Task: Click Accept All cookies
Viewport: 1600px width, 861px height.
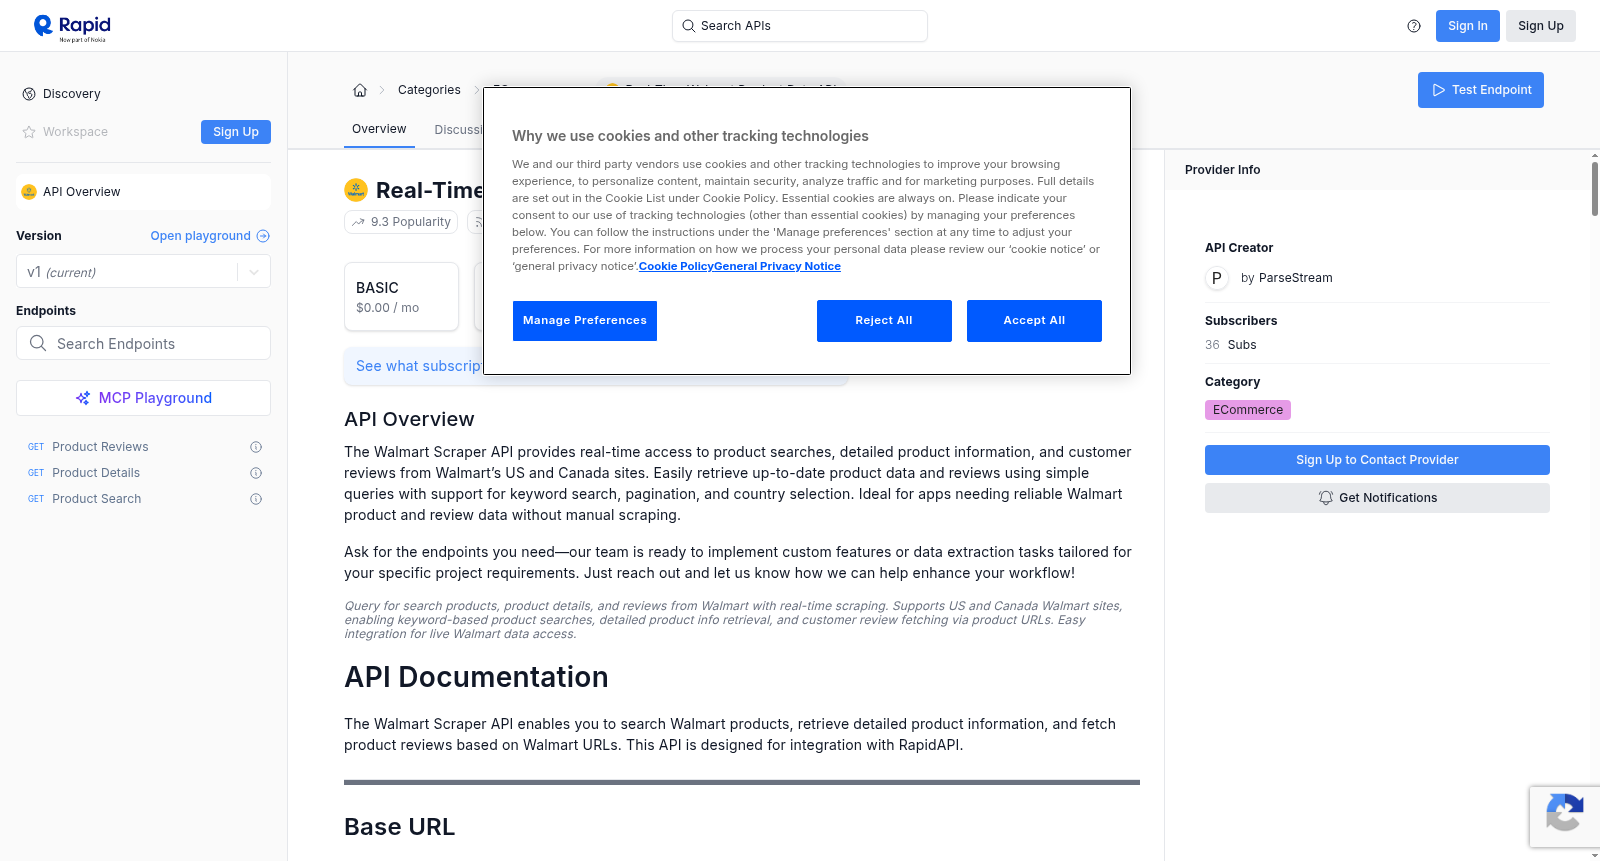Action: click(x=1034, y=321)
